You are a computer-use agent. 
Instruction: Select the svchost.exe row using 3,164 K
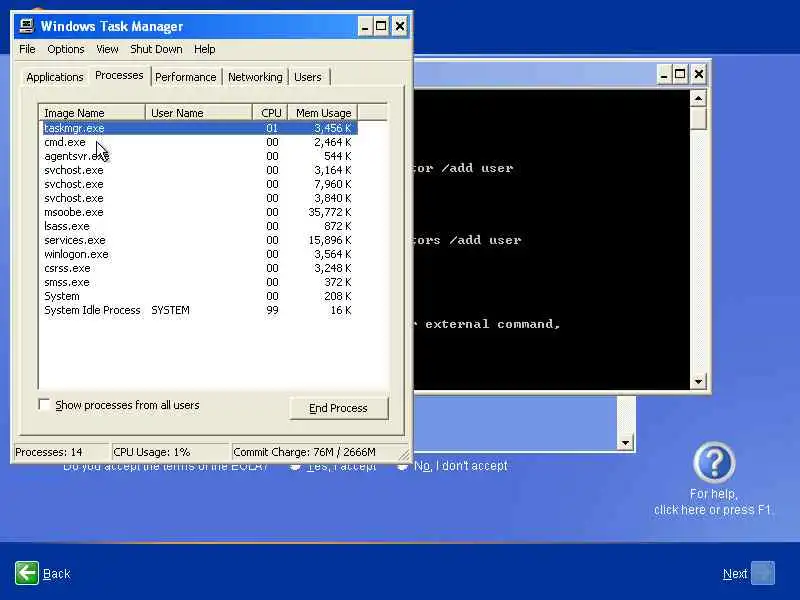click(x=199, y=170)
